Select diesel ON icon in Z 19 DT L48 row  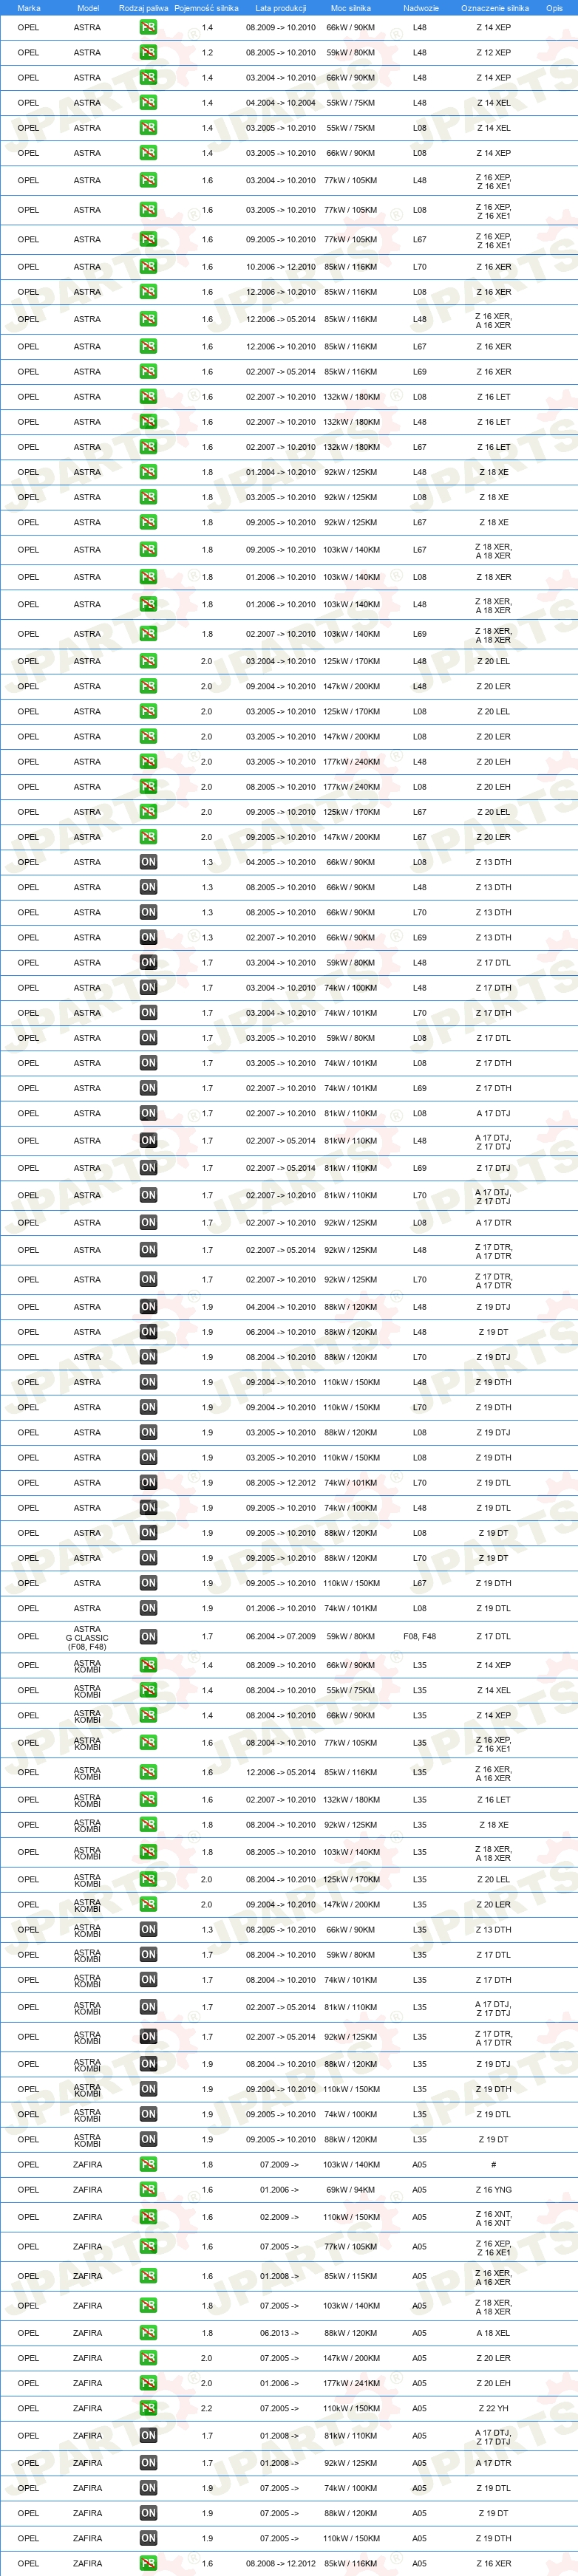(148, 1332)
